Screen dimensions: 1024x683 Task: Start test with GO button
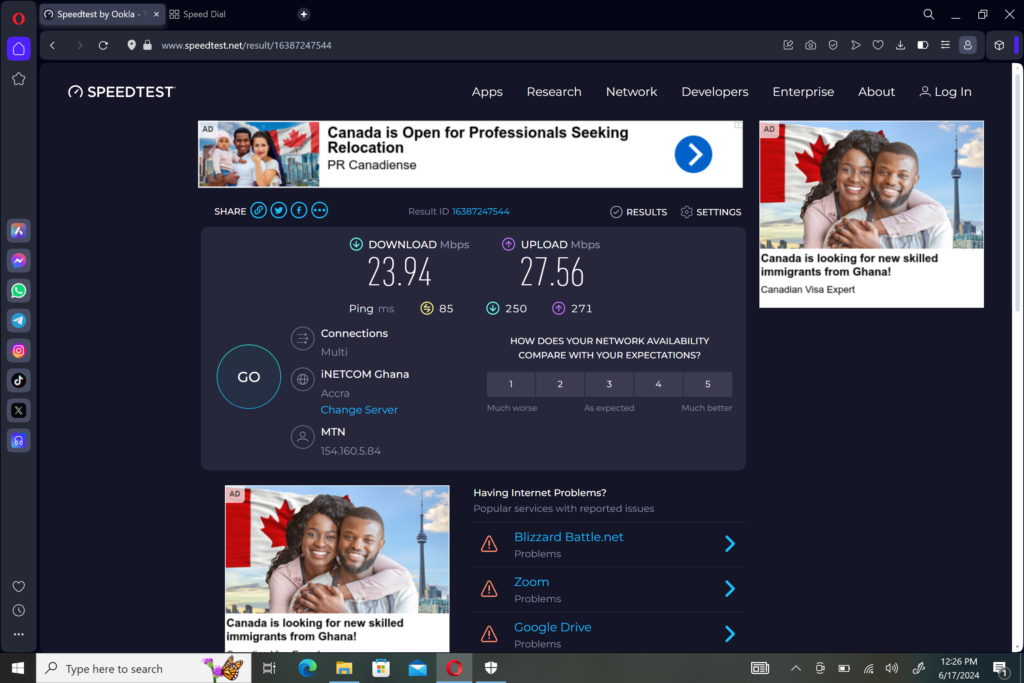[249, 377]
